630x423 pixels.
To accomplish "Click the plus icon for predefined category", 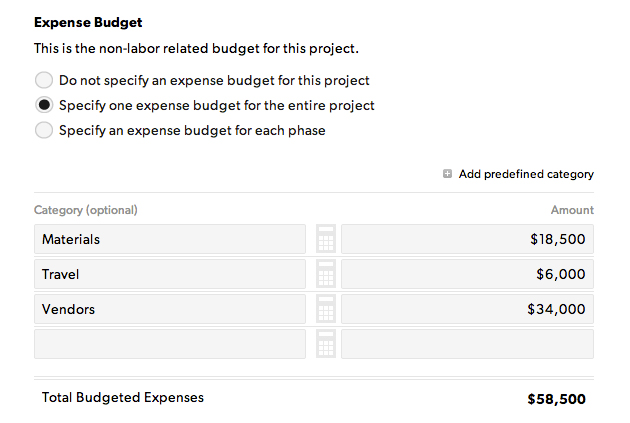I will [x=447, y=174].
